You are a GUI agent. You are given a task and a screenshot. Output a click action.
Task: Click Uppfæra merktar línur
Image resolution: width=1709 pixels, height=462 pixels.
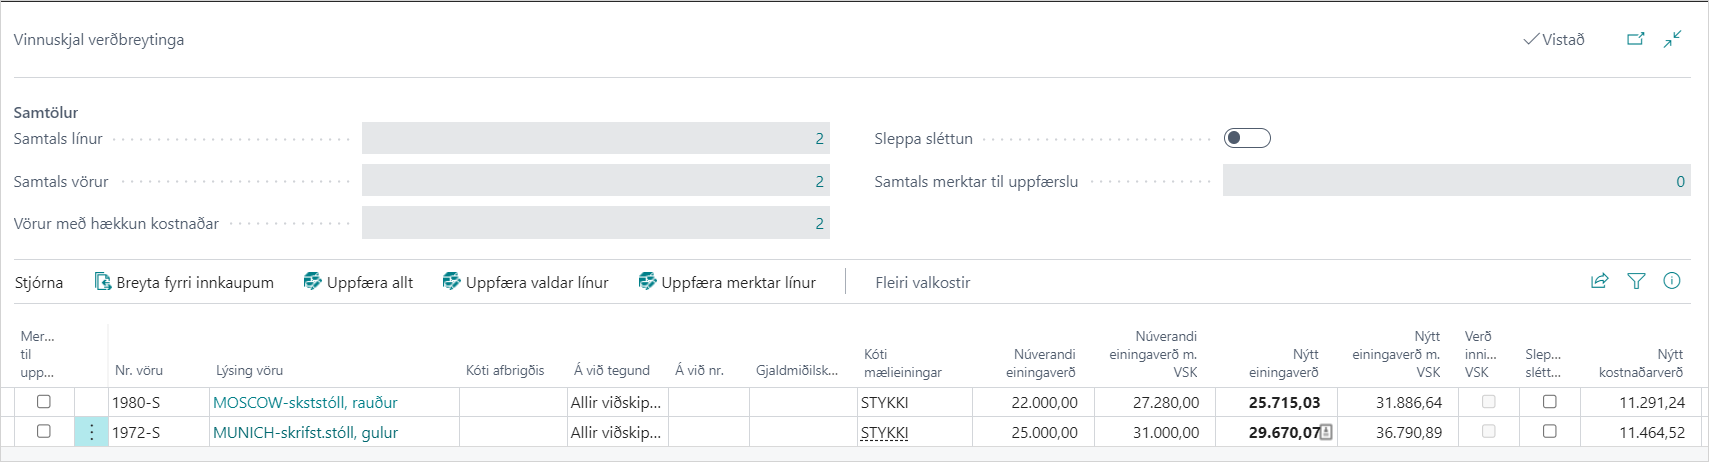point(727,282)
